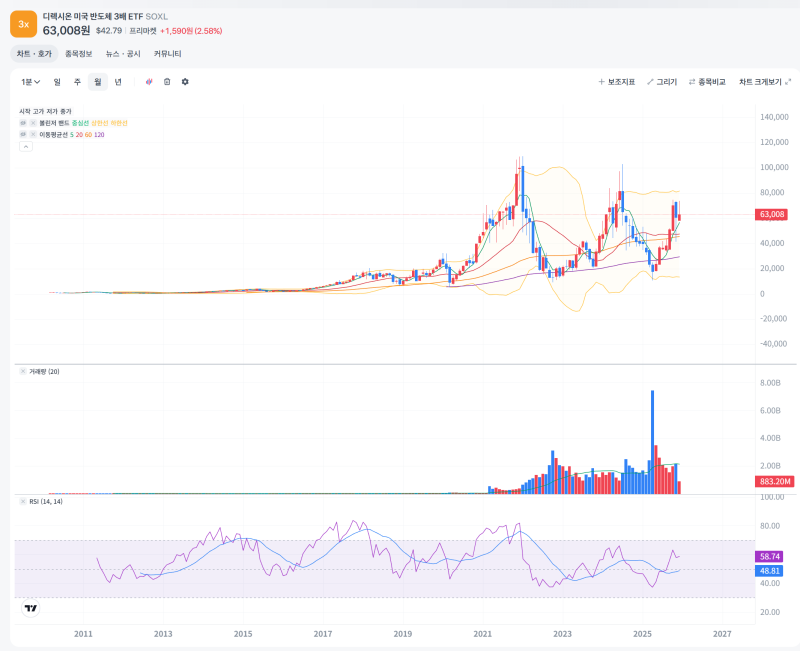800x651 pixels.
Task: Click the orange 3x ETF logo badge
Action: (23, 24)
